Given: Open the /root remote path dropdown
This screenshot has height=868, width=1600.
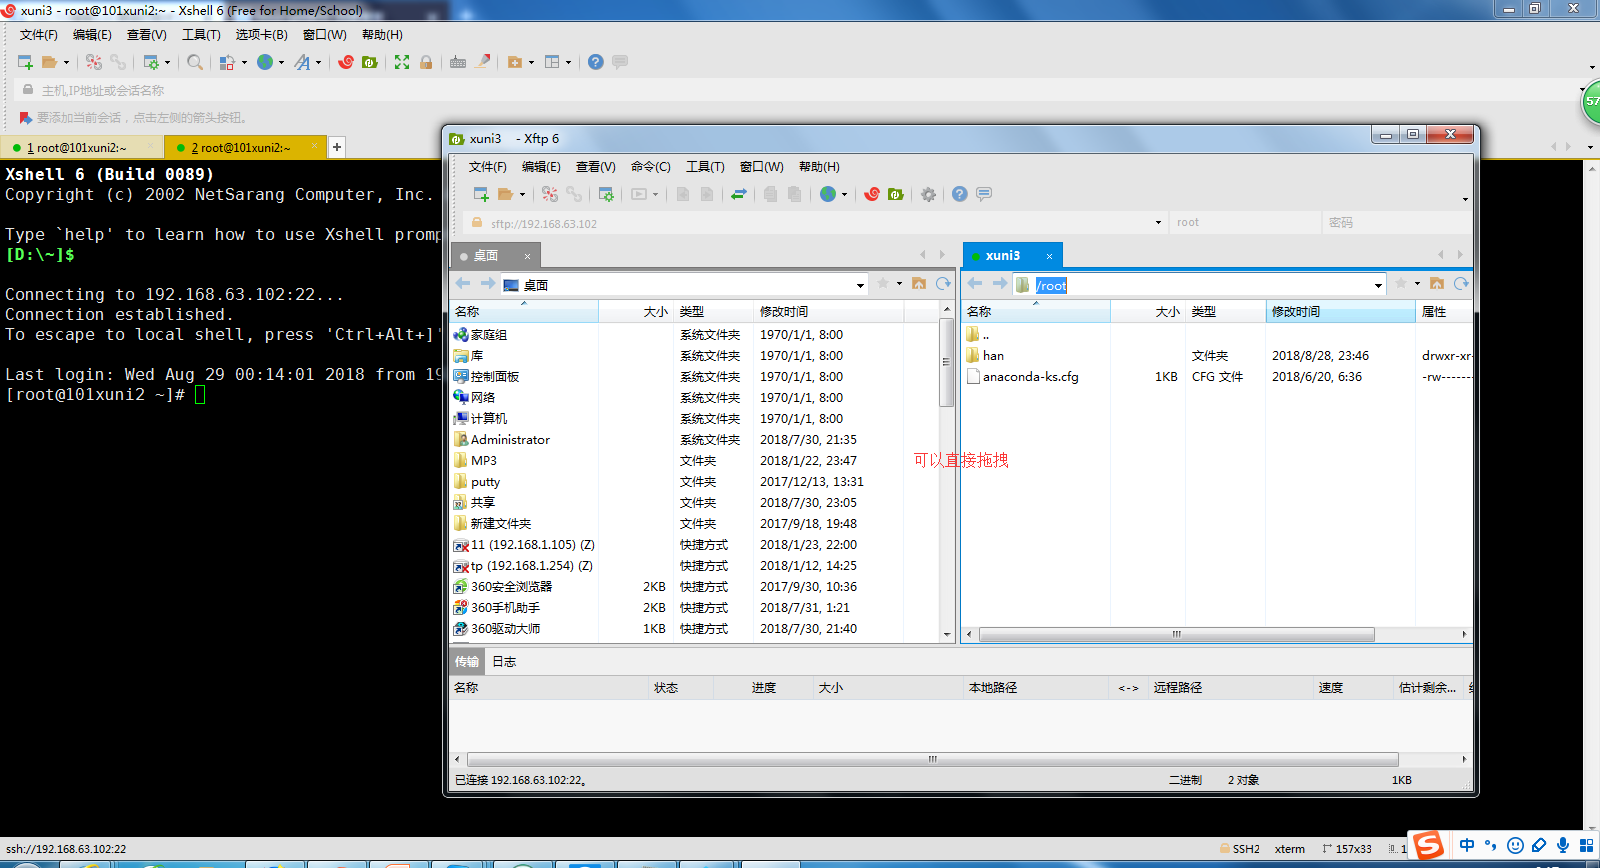Looking at the screenshot, I should point(1378,285).
